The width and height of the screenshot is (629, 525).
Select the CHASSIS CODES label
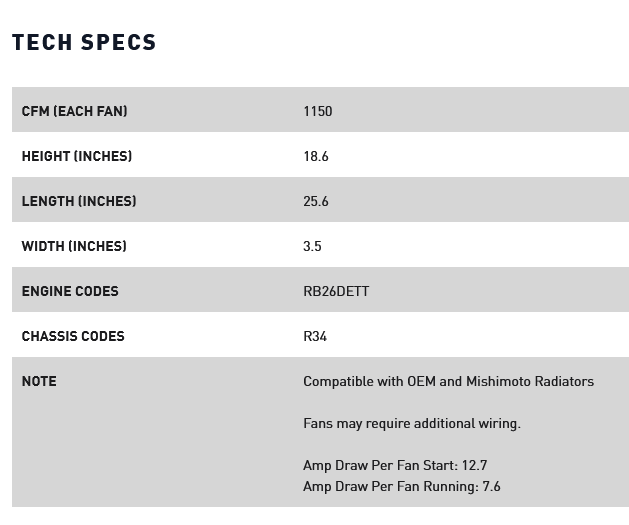pyautogui.click(x=73, y=336)
